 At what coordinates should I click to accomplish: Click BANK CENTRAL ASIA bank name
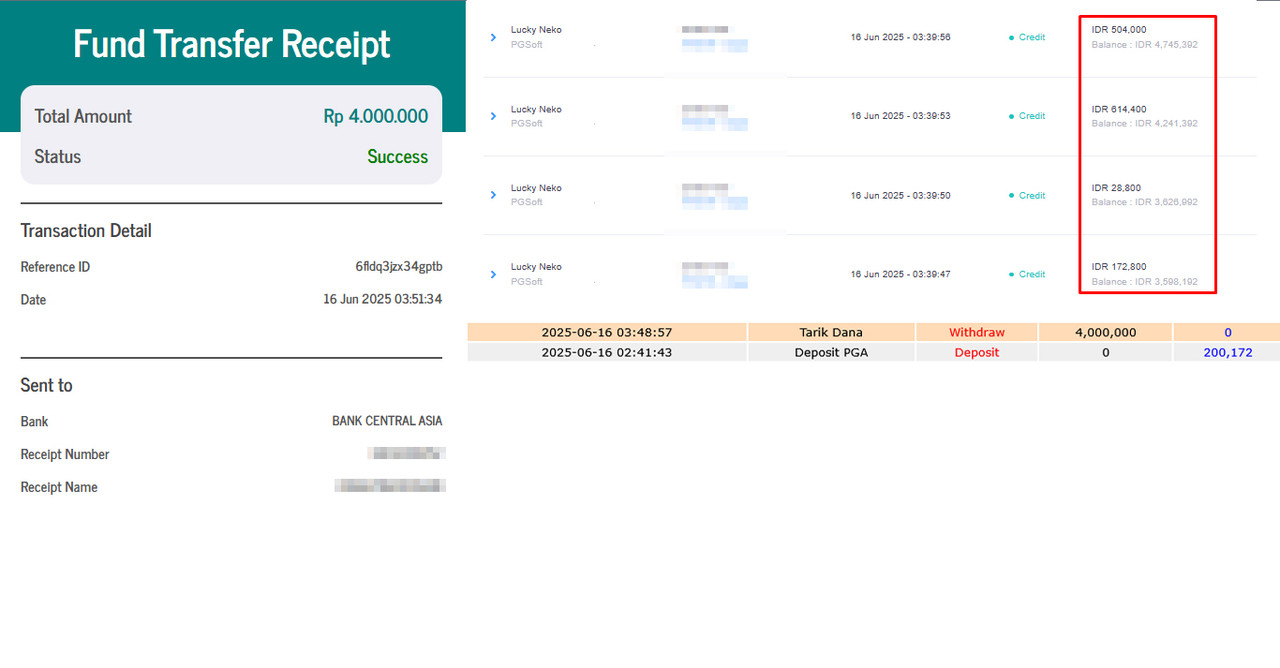[x=387, y=421]
